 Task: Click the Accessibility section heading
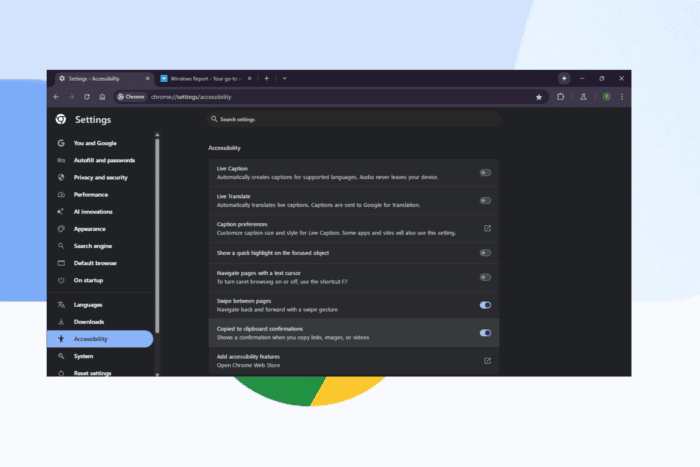[x=224, y=148]
